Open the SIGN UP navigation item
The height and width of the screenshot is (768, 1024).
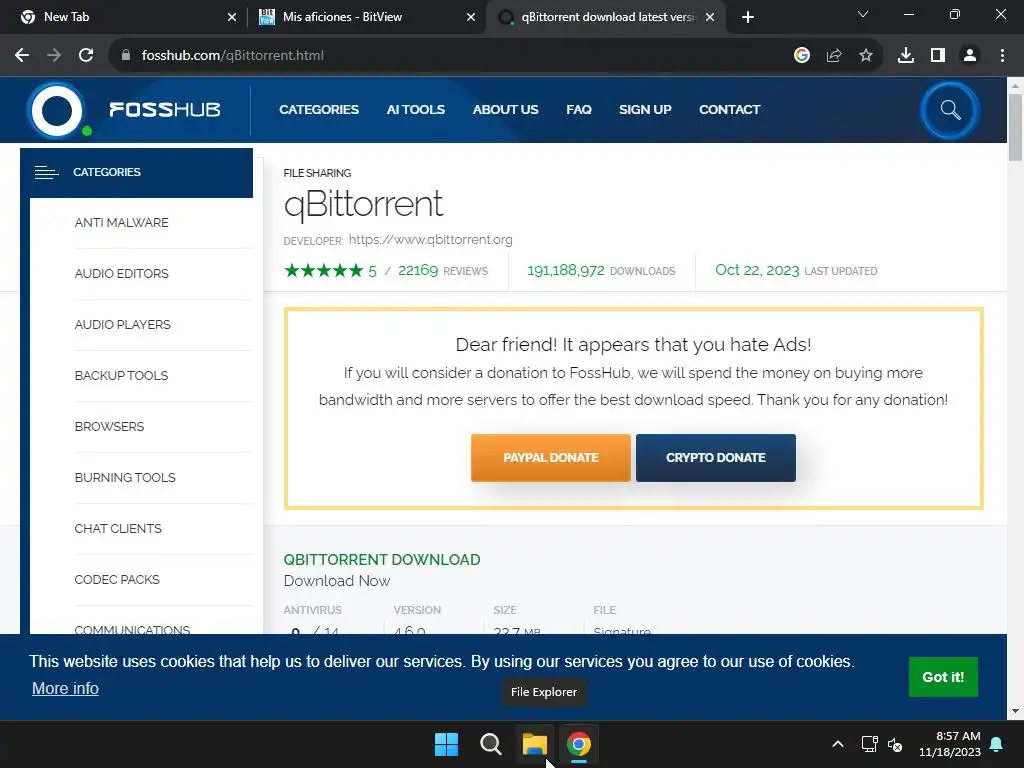(x=645, y=110)
